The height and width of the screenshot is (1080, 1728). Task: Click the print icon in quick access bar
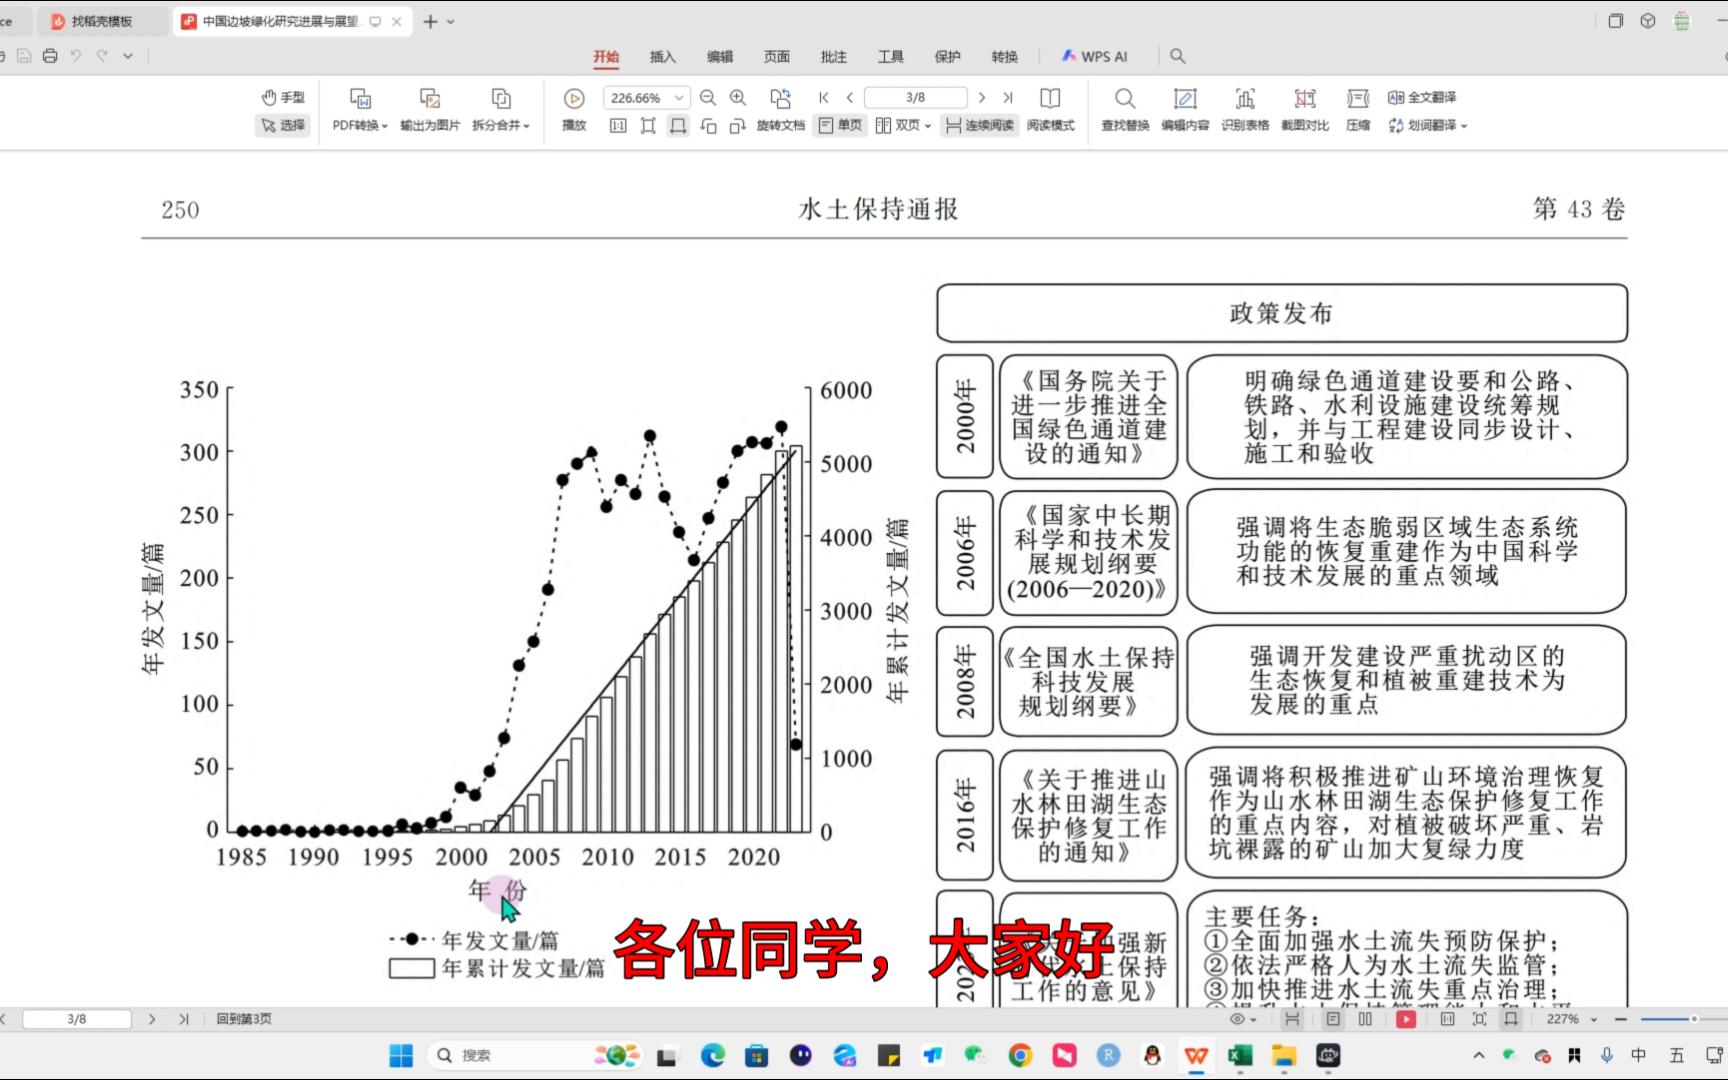click(x=50, y=56)
